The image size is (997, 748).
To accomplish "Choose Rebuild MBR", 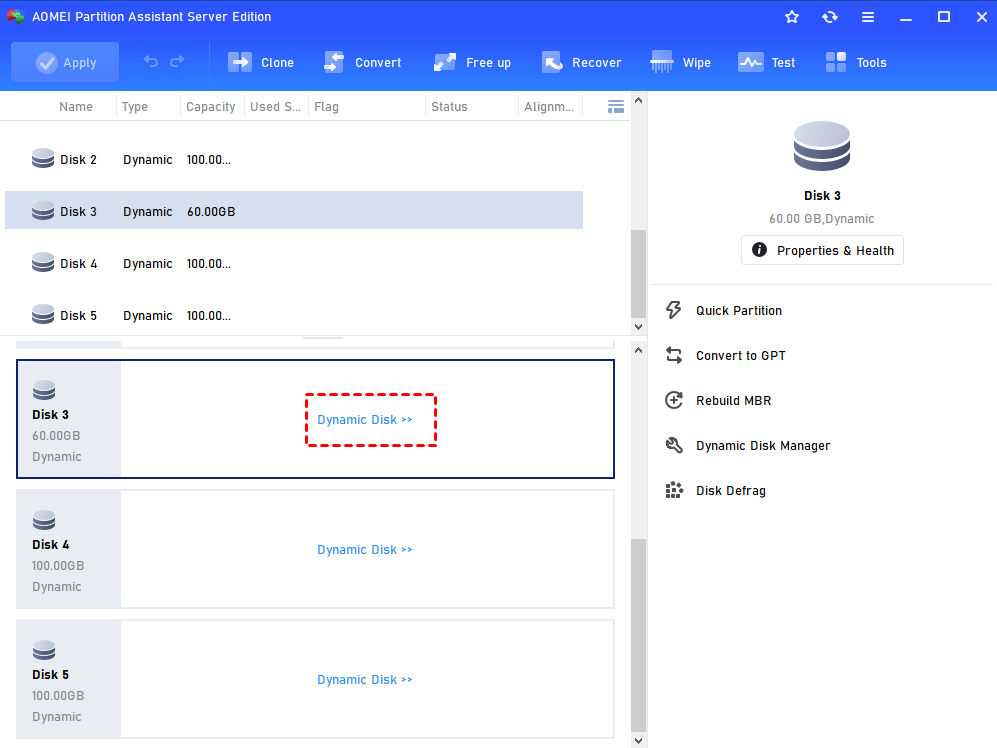I will (x=734, y=401).
